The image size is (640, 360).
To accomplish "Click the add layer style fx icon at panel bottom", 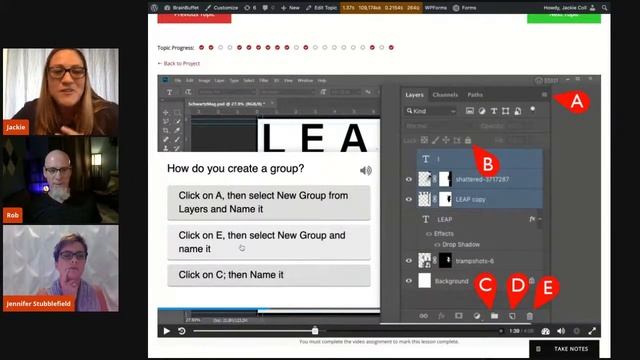I will tap(441, 316).
